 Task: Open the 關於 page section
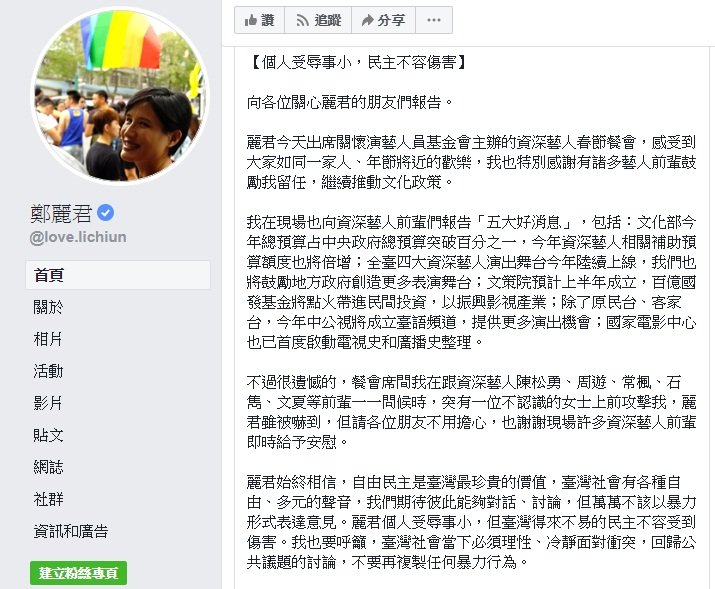[48, 307]
